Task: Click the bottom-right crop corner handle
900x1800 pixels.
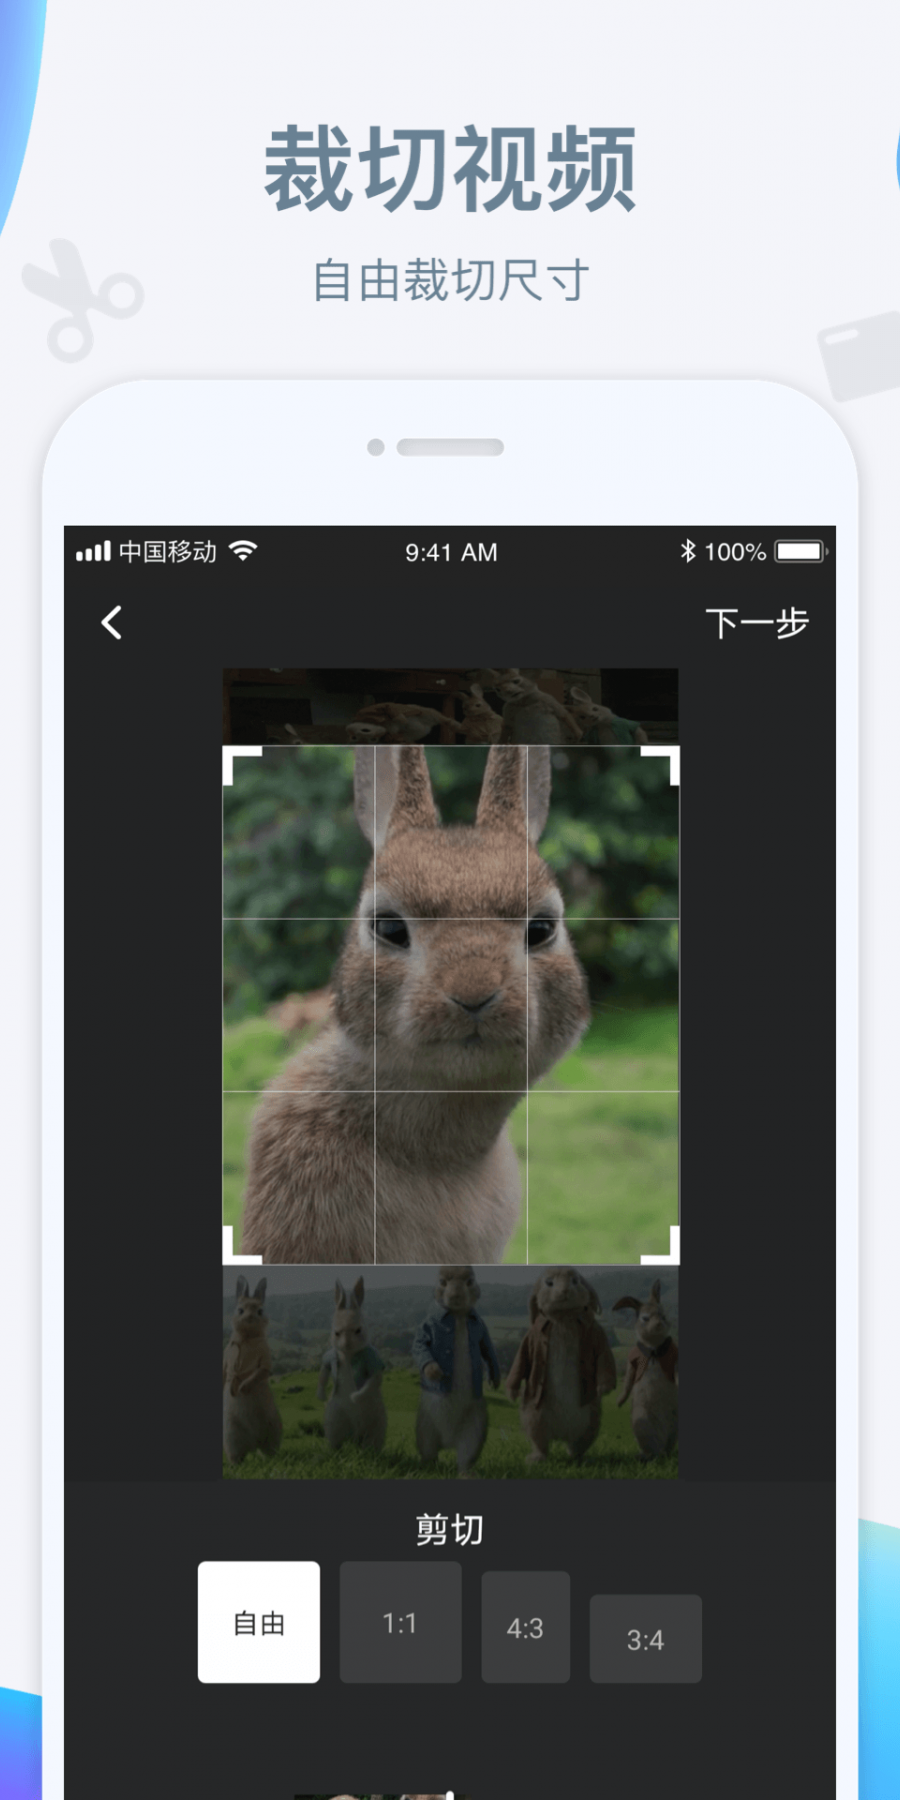Action: point(661,1246)
